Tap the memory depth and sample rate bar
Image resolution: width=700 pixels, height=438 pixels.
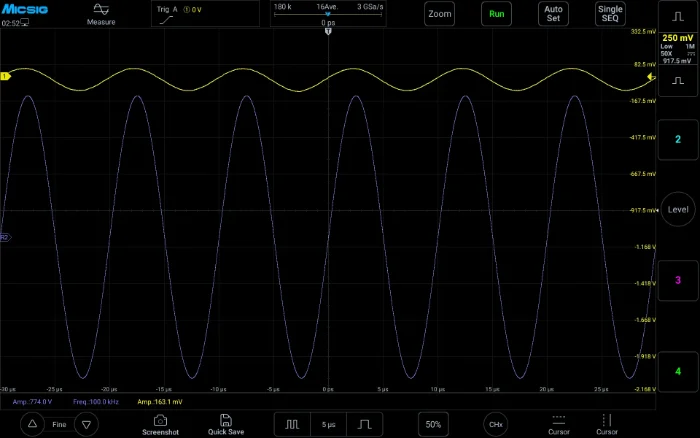[x=328, y=14]
